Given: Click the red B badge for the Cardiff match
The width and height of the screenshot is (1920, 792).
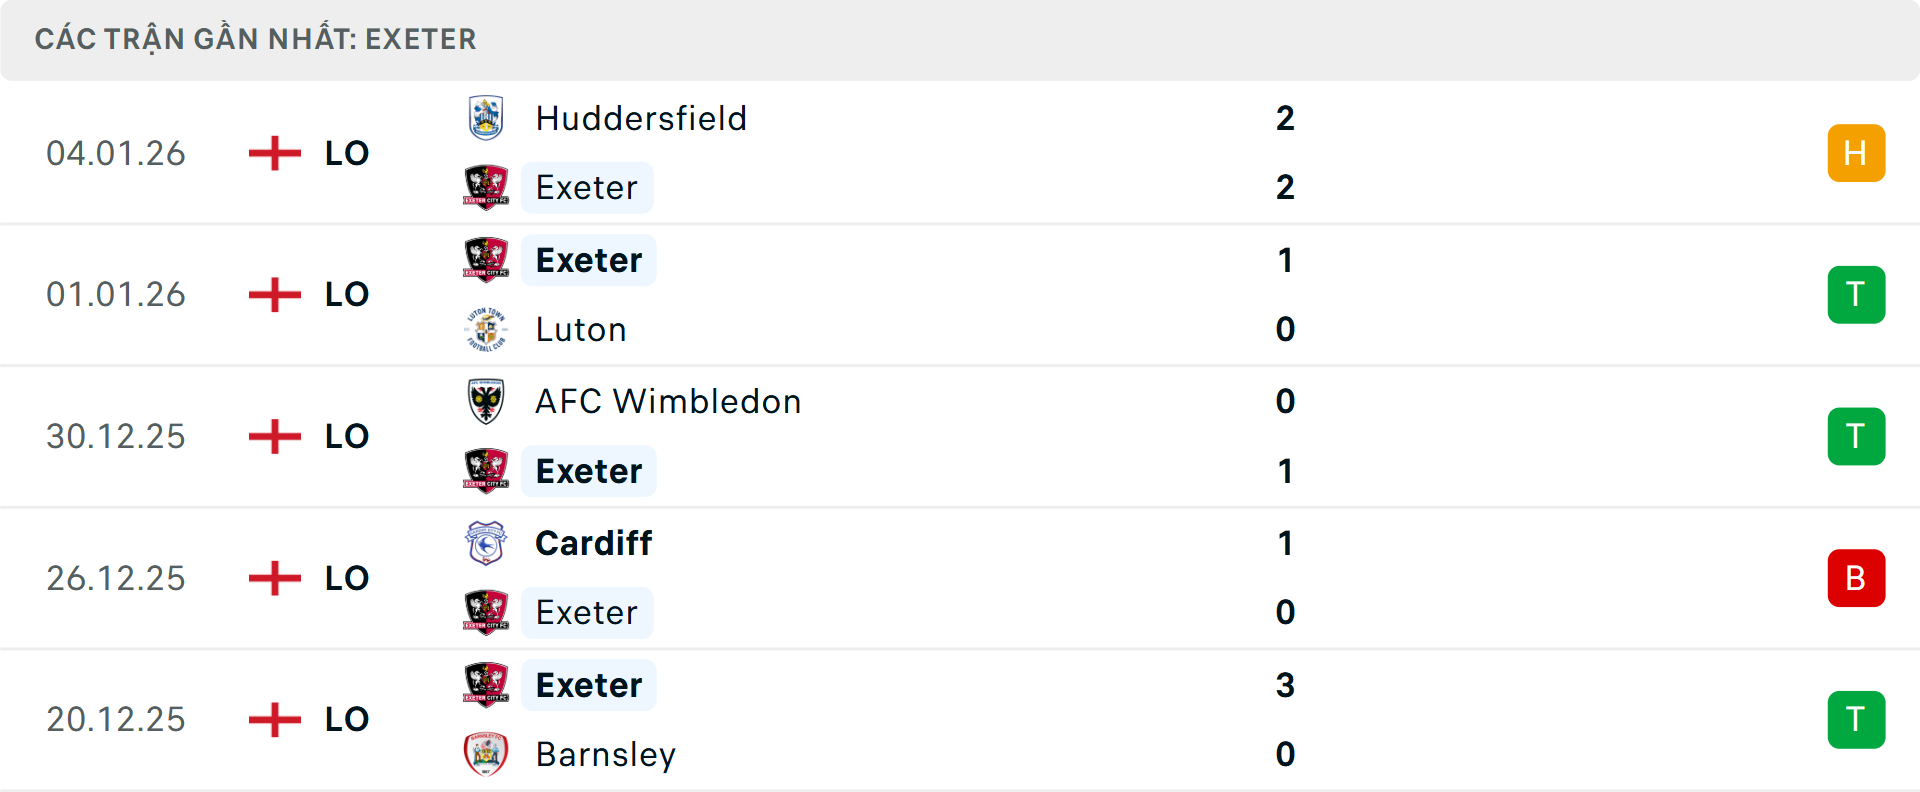Looking at the screenshot, I should tap(1856, 578).
